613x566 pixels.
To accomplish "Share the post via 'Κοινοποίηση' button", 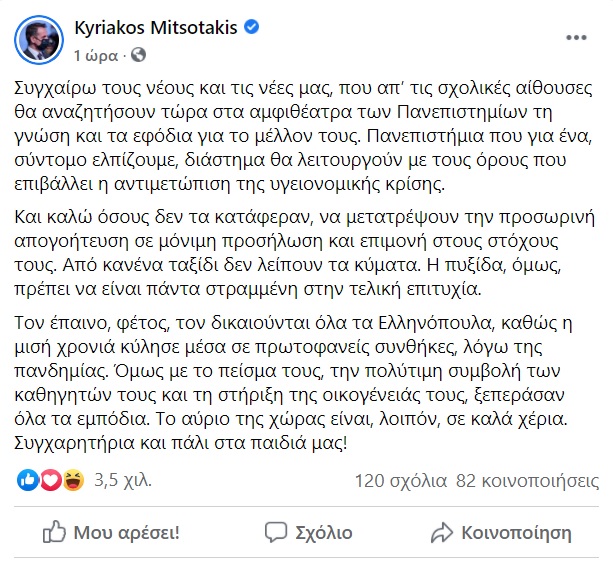I will pyautogui.click(x=501, y=532).
